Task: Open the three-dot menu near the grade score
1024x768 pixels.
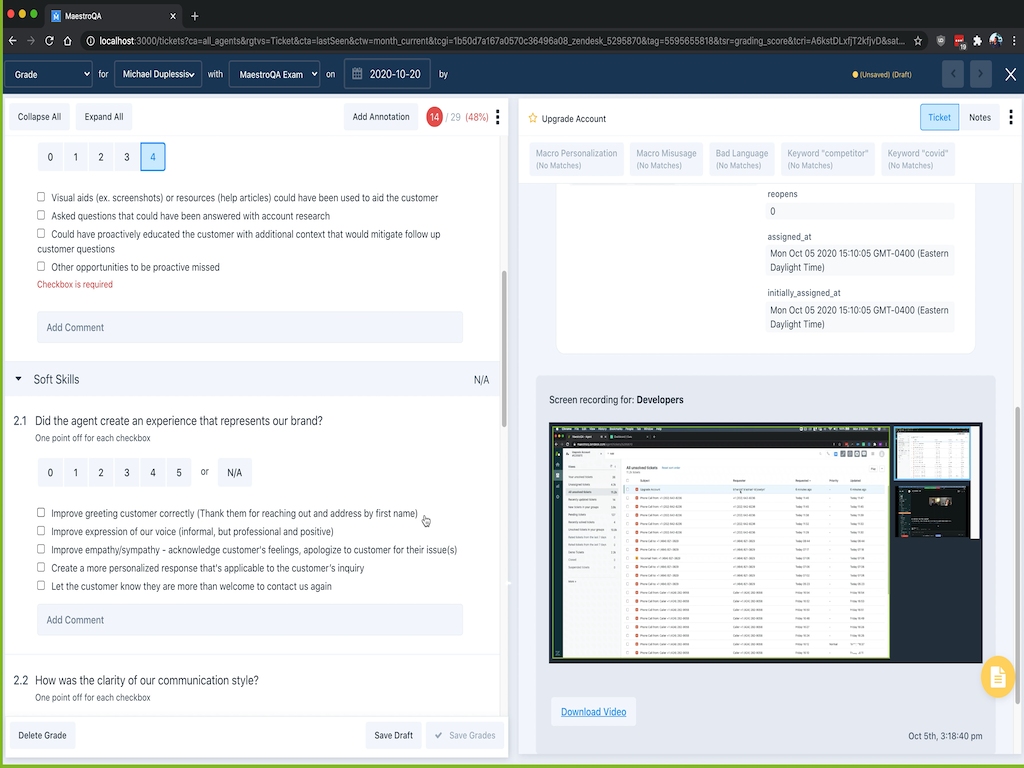Action: click(497, 117)
